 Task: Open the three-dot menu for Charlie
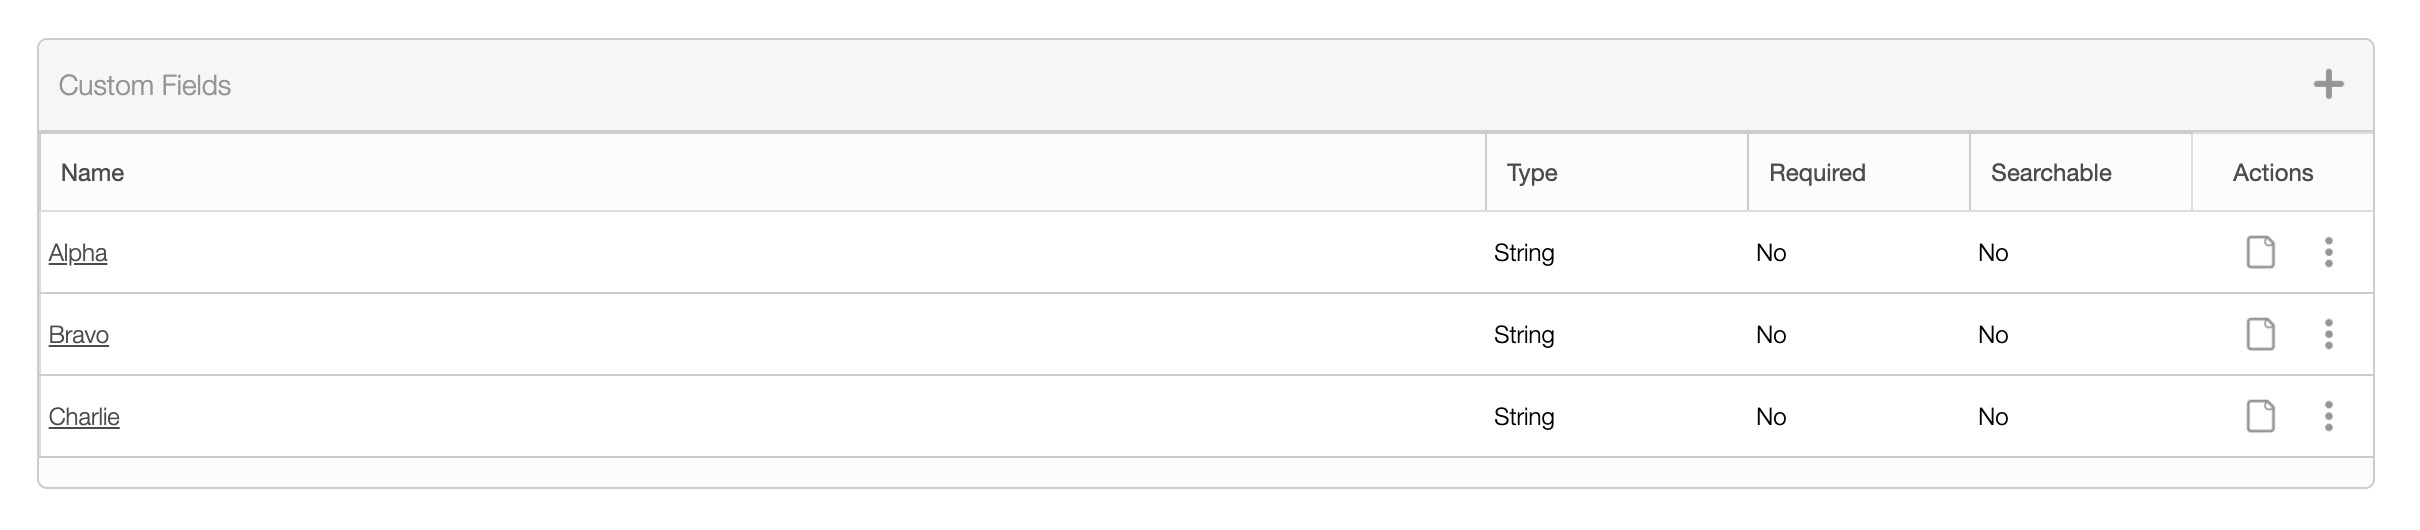(2328, 416)
